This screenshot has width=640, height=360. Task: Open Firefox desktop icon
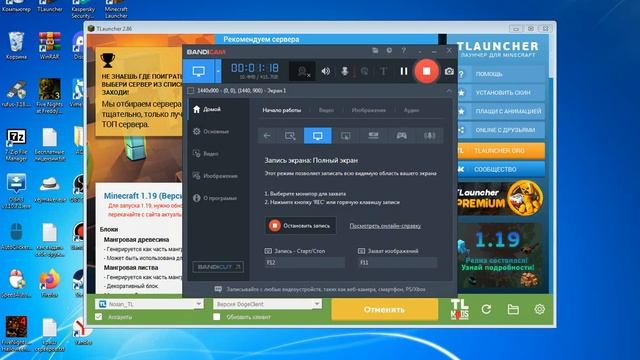(x=50, y=283)
